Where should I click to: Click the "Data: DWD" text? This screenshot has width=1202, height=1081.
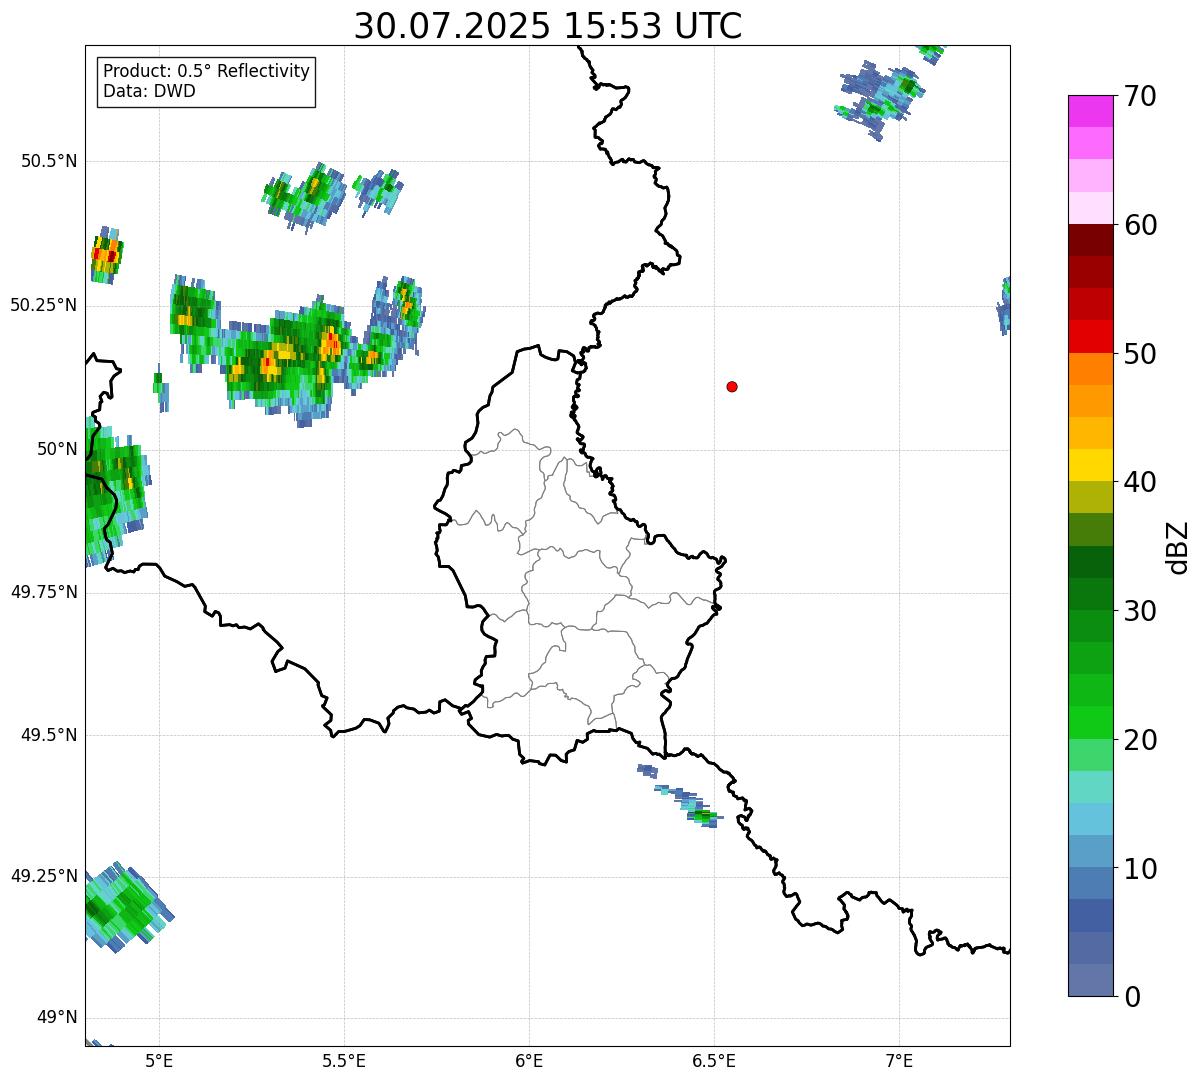coord(149,91)
